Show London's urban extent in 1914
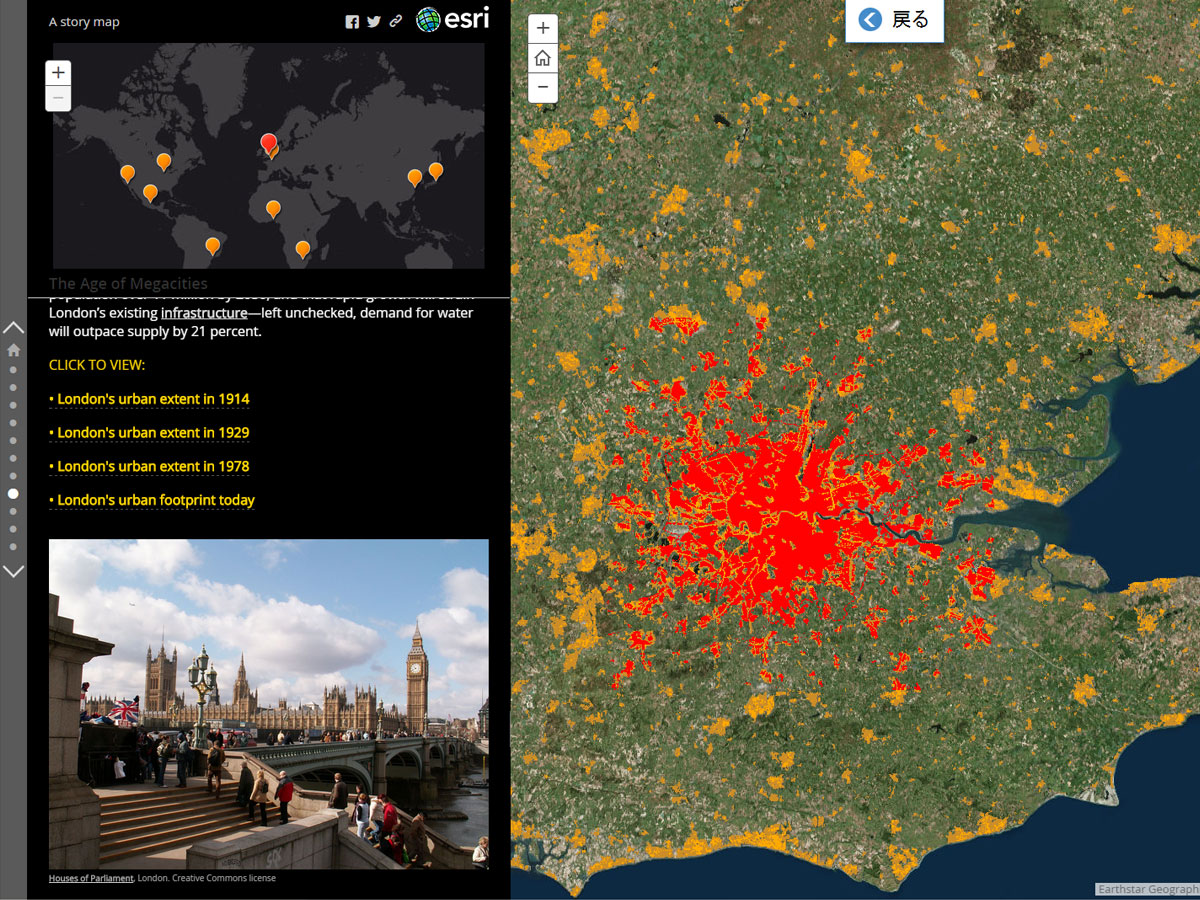 point(149,399)
